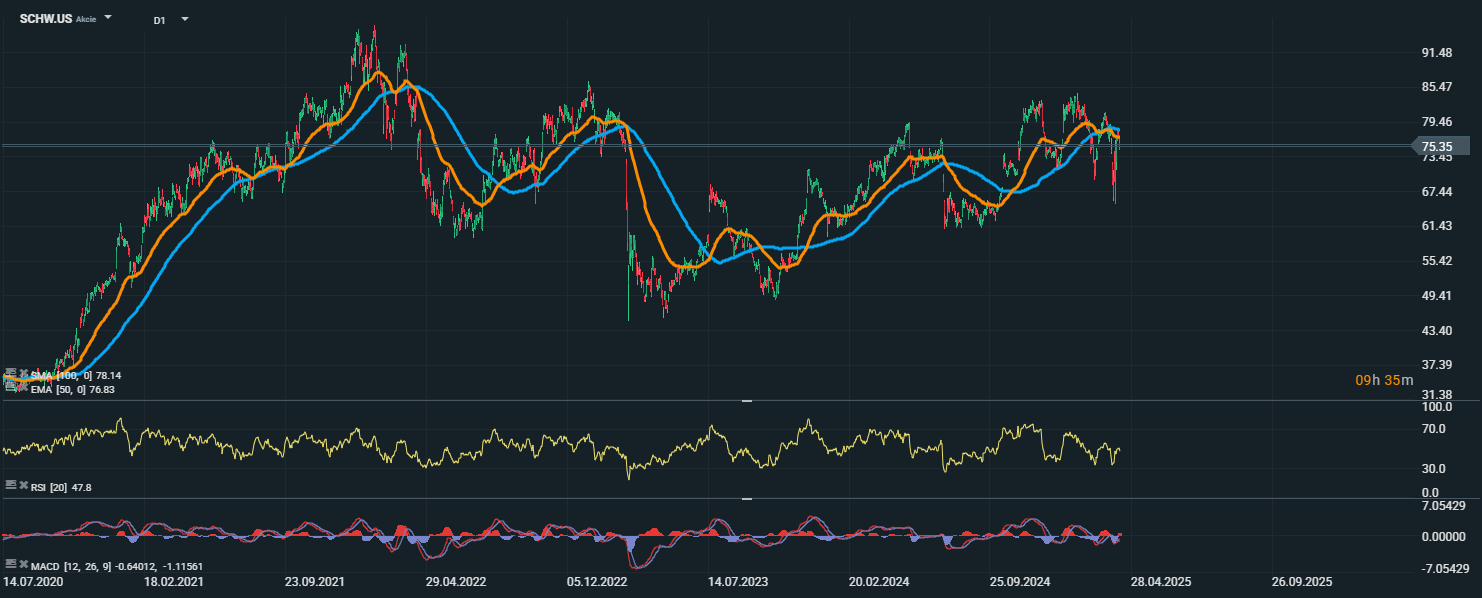Open SMA 100 indicator settings icon
This screenshot has height=598, width=1482.
click(11, 374)
